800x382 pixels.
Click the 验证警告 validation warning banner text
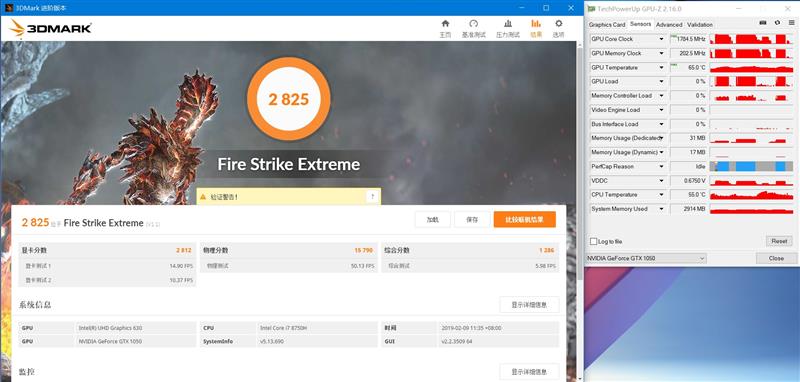[x=224, y=197]
